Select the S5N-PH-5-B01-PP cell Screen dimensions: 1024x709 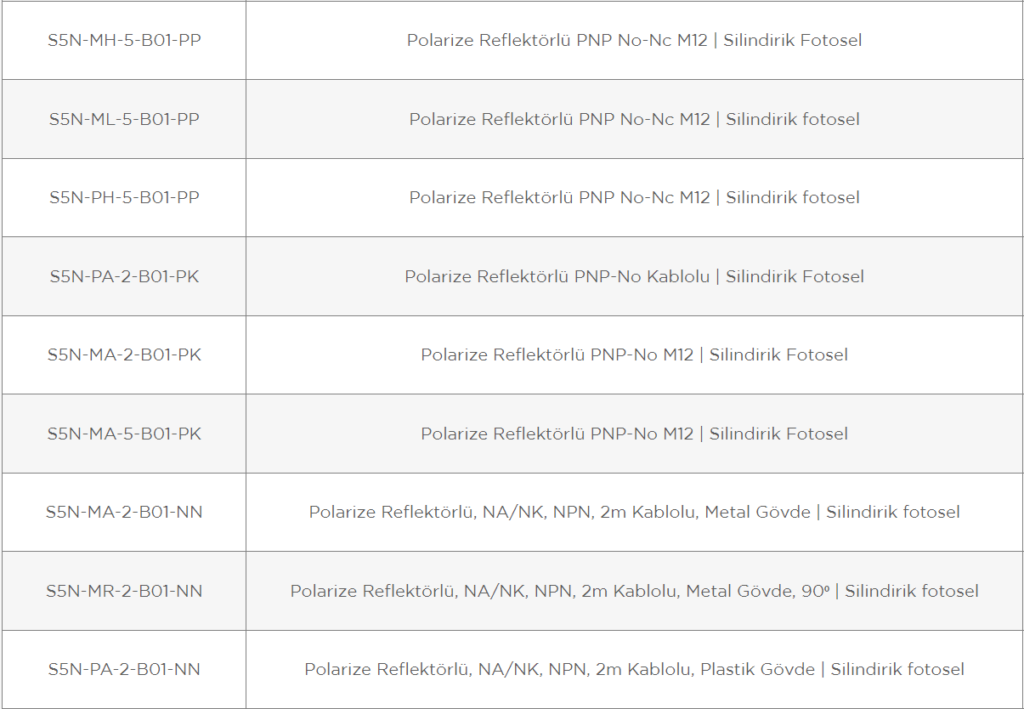point(124,198)
